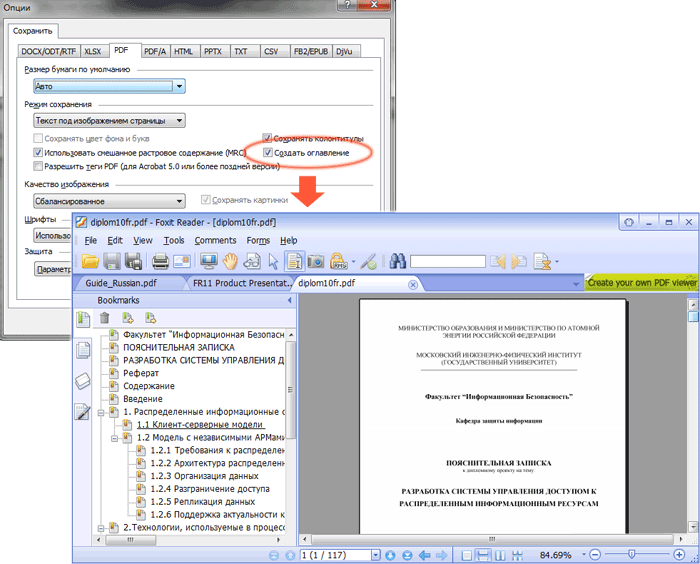The width and height of the screenshot is (700, 564).
Task: Zoom in using the plus icon
Action: pyautogui.click(x=680, y=554)
